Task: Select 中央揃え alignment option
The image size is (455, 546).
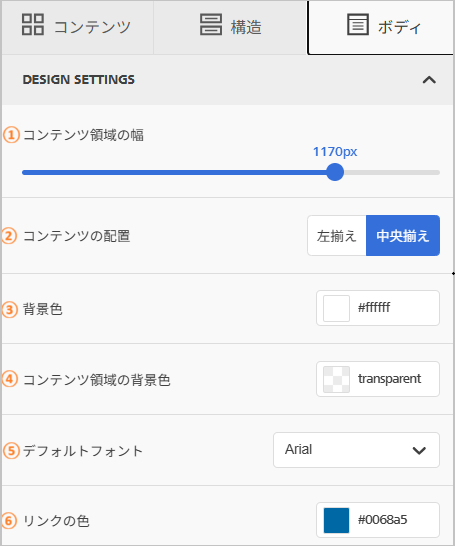Action: 403,236
